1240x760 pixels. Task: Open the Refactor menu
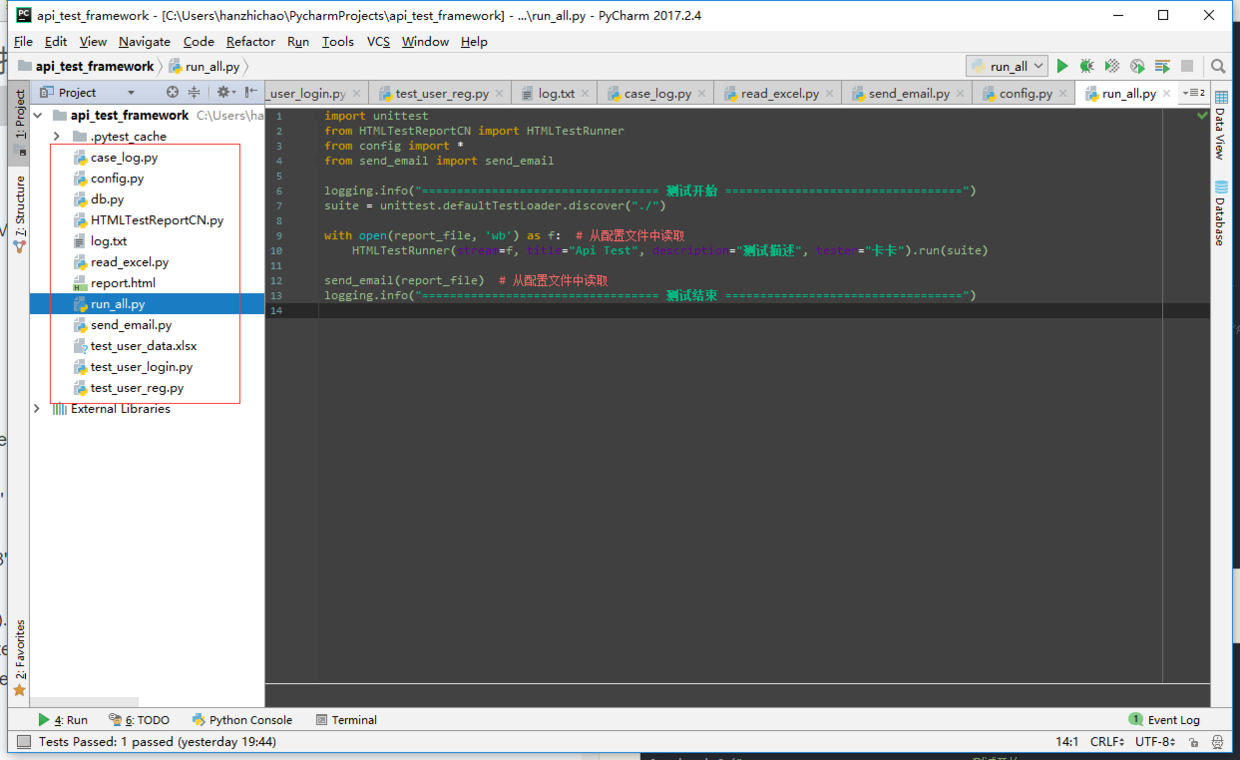[250, 41]
